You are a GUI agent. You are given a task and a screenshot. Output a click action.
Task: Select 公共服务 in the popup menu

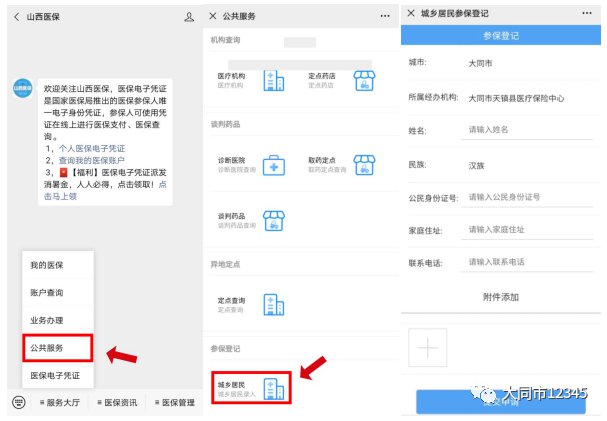pos(56,348)
